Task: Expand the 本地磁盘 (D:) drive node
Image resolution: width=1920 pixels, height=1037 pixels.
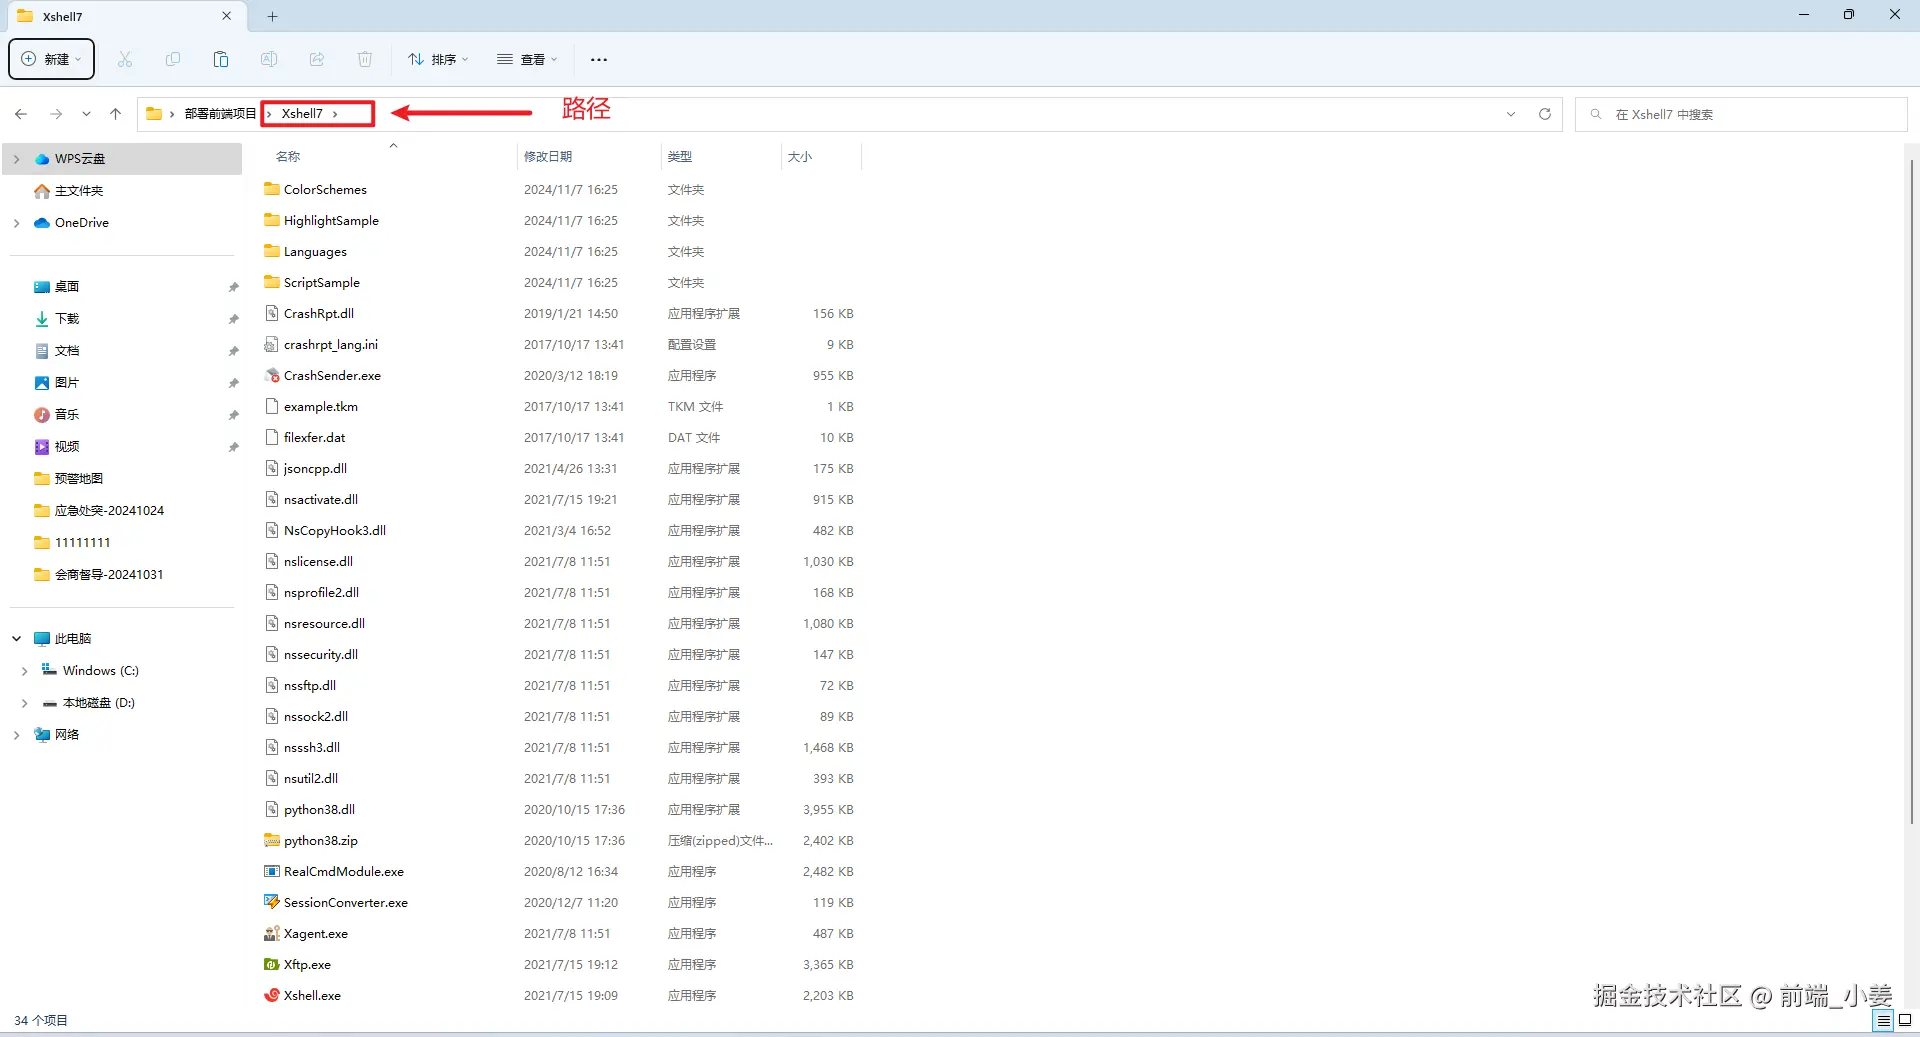Action: click(24, 703)
